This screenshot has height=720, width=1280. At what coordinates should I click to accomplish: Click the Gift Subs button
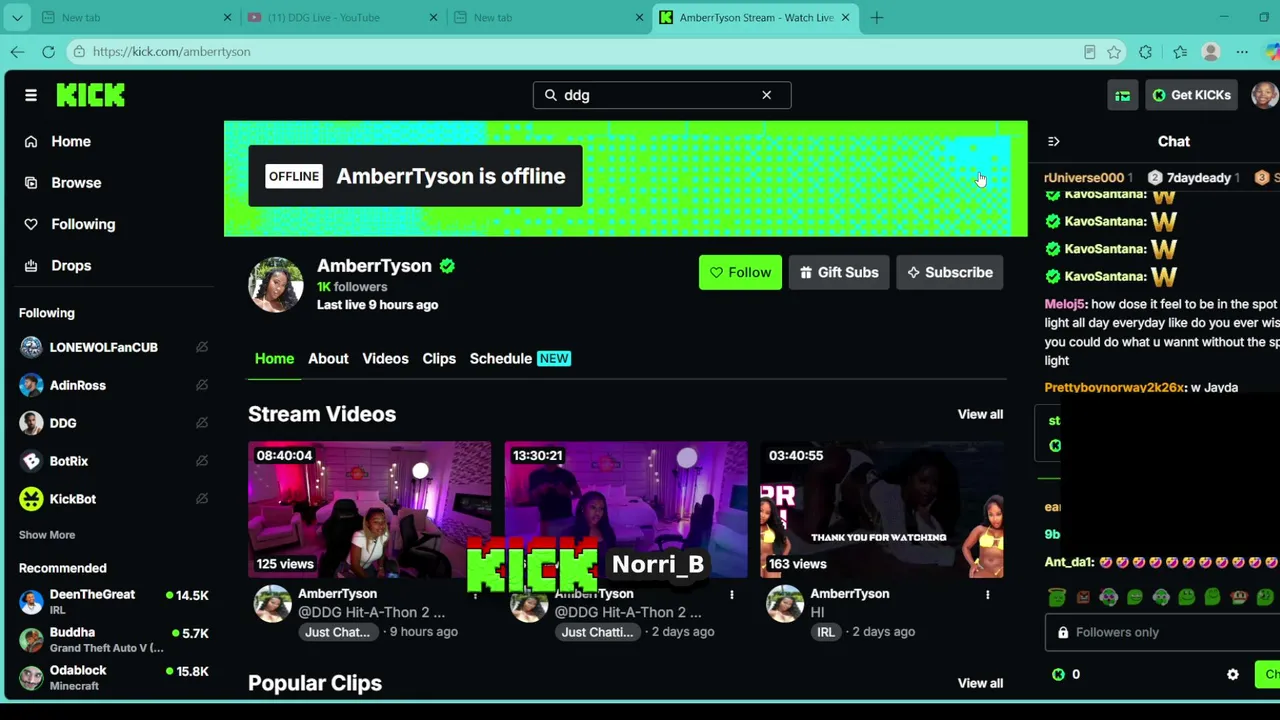(839, 272)
